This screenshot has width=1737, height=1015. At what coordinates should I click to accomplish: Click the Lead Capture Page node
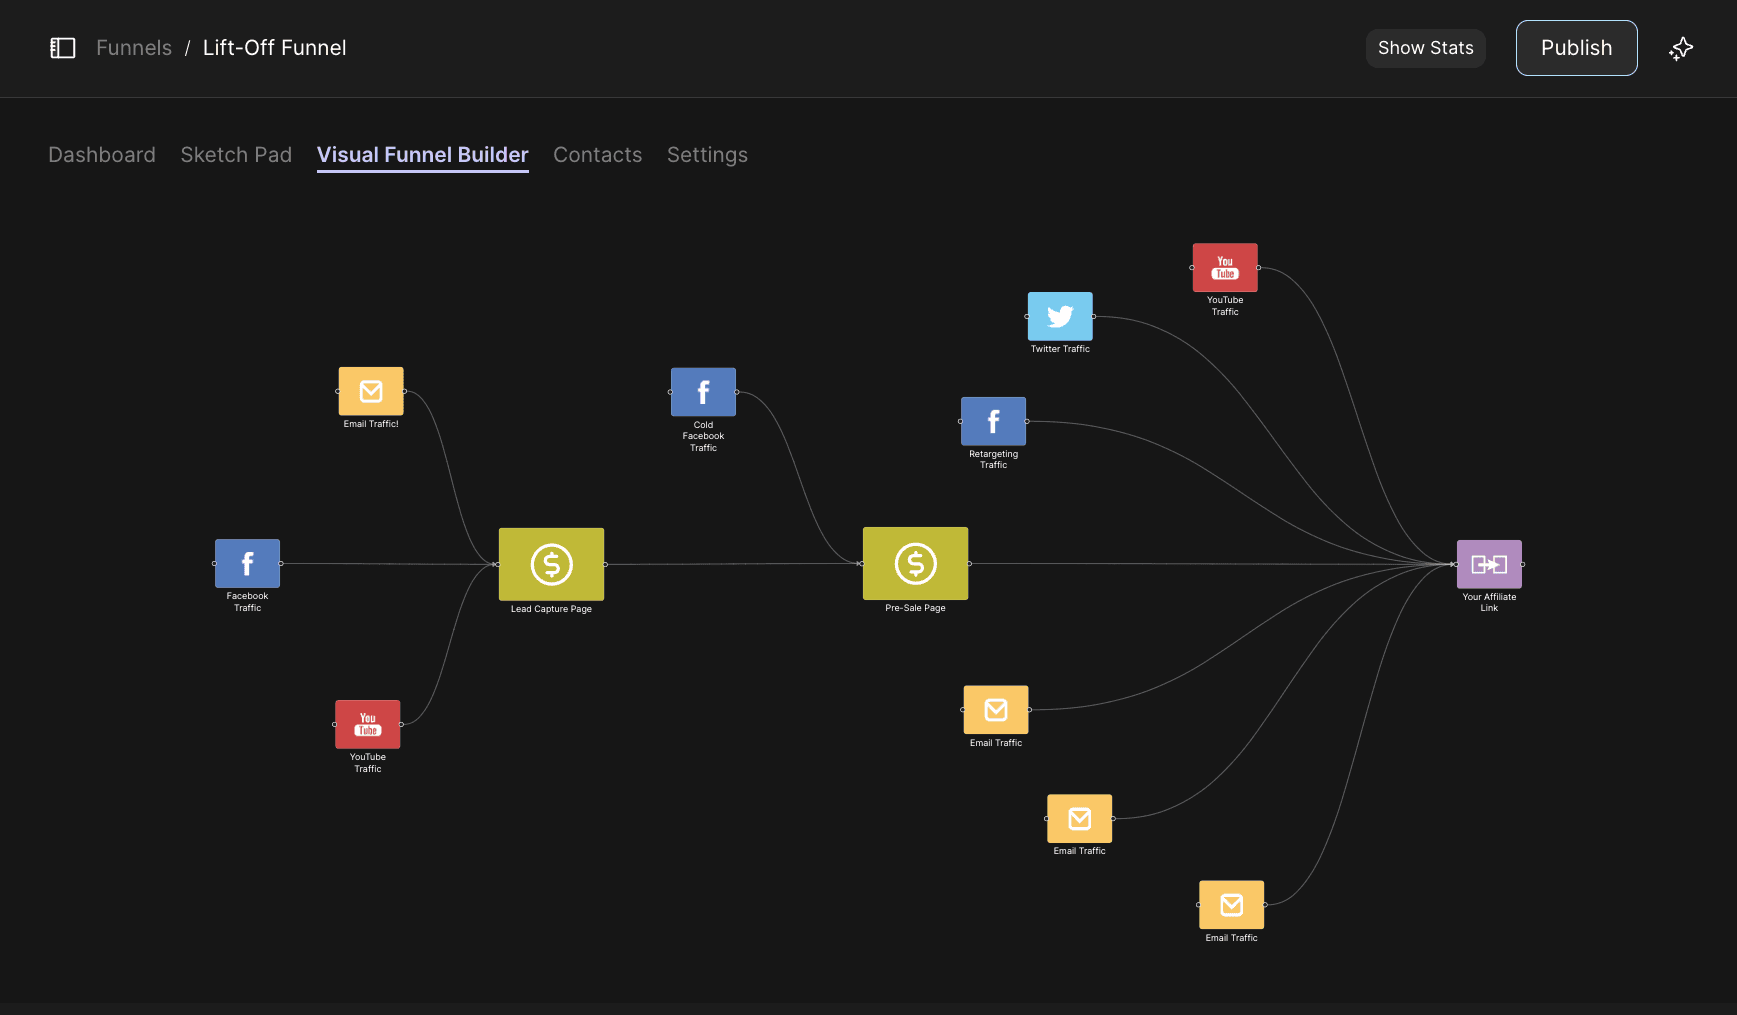(x=551, y=565)
